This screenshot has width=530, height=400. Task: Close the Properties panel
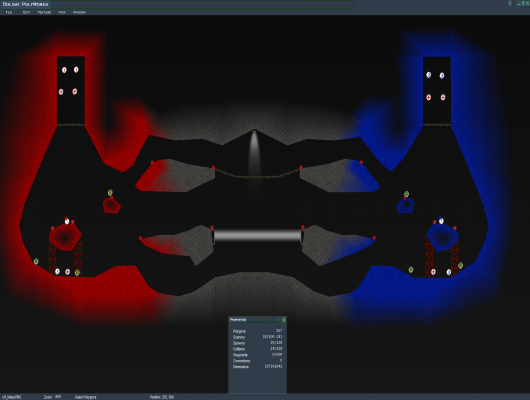coord(284,320)
